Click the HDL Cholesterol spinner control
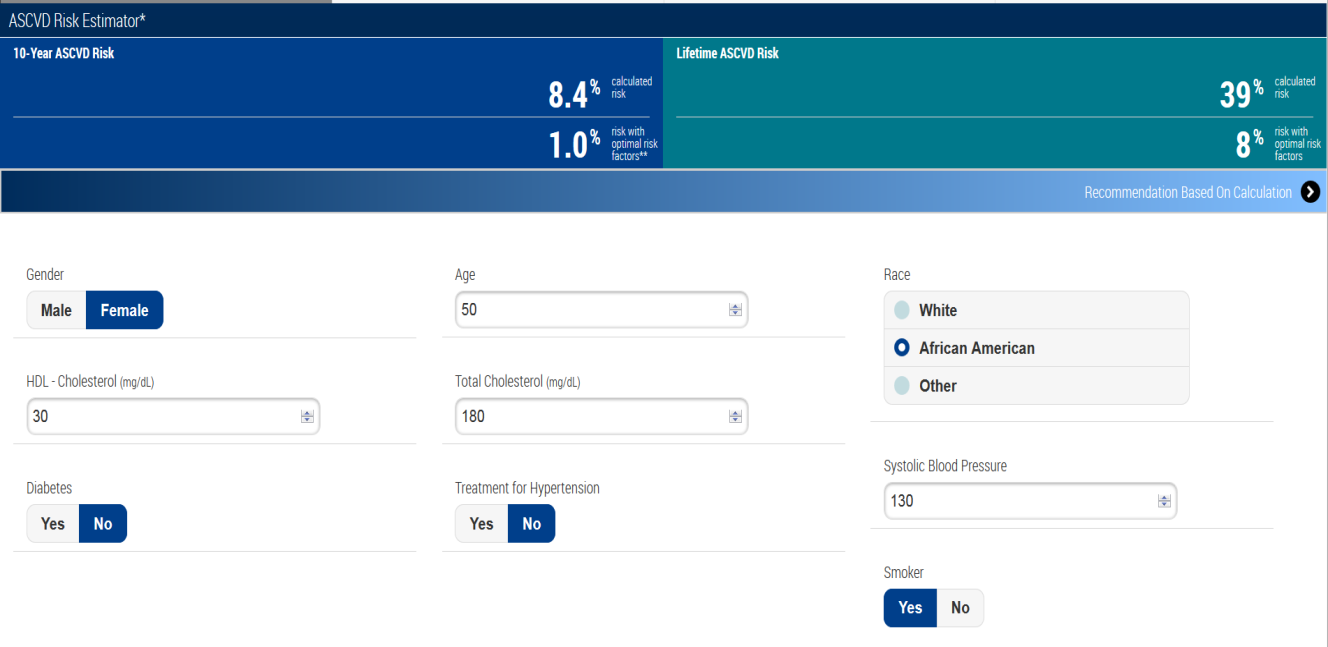The height and width of the screenshot is (647, 1328). [307, 417]
